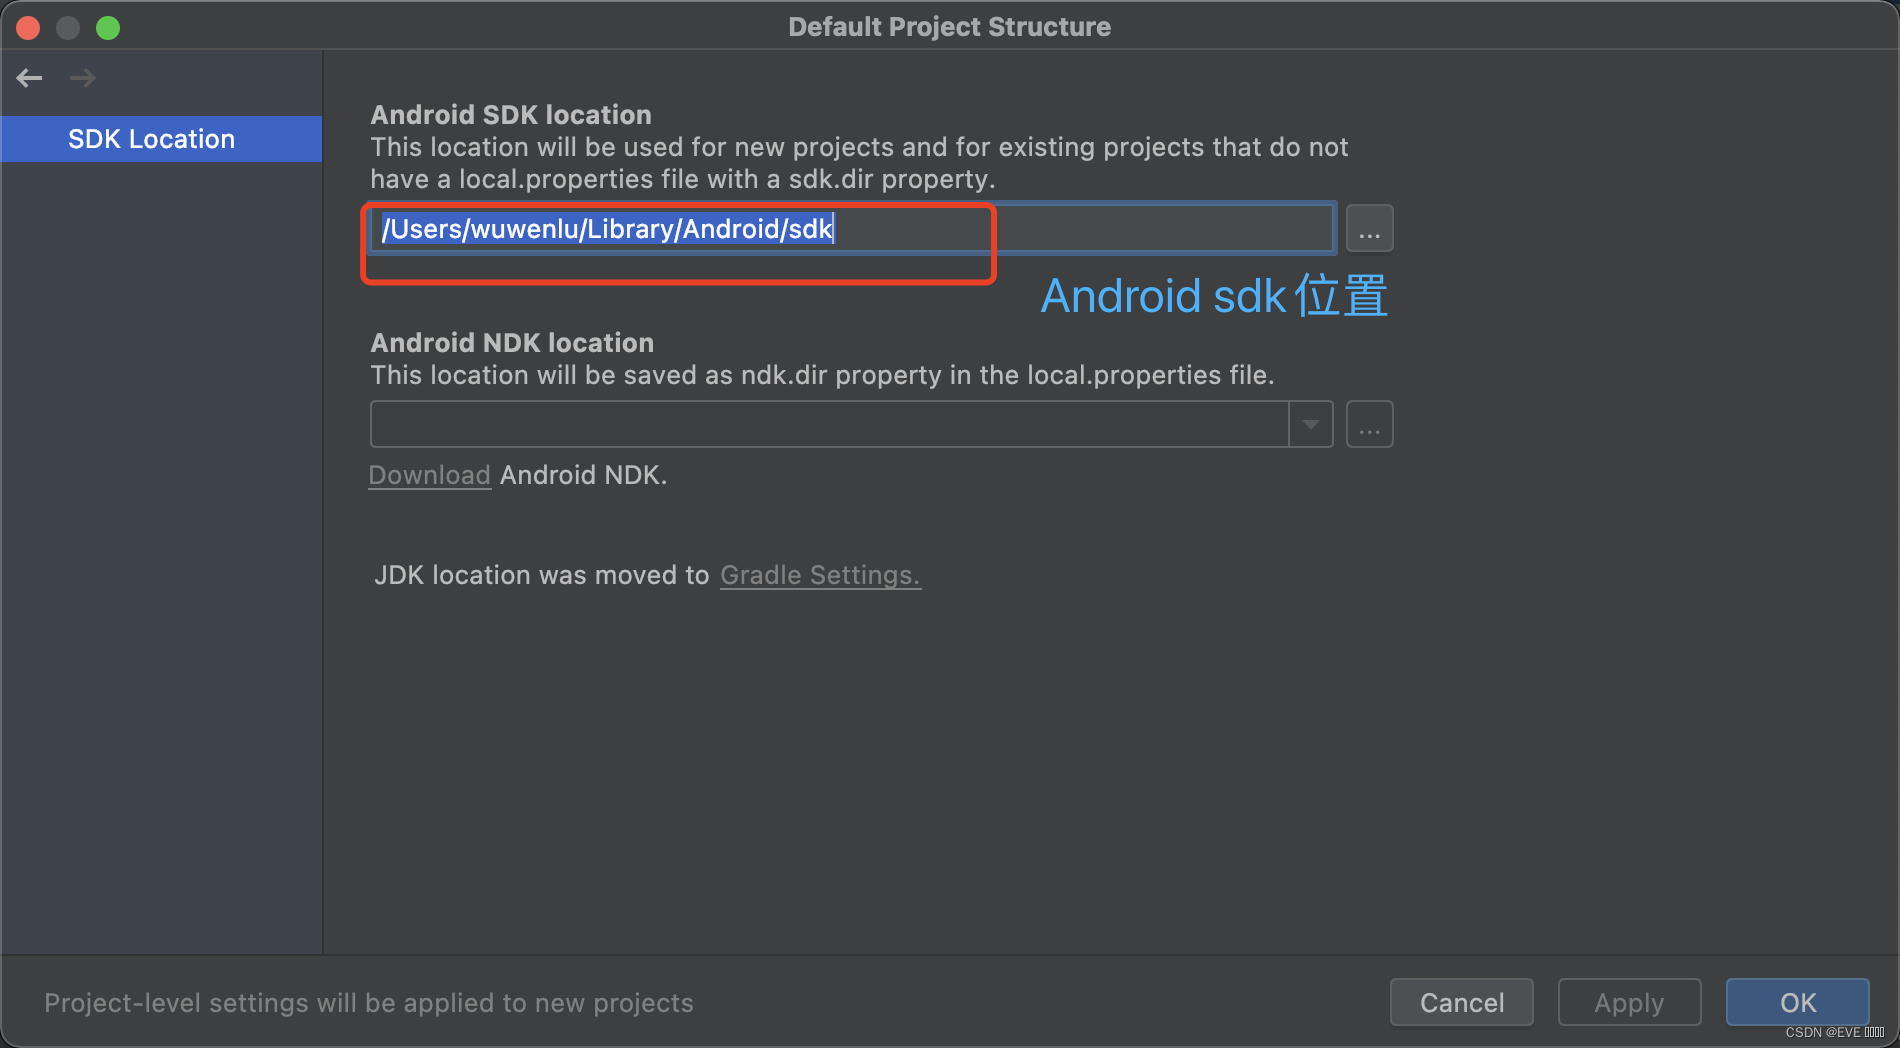
Task: Click the empty Android NDK location field
Action: (x=830, y=423)
